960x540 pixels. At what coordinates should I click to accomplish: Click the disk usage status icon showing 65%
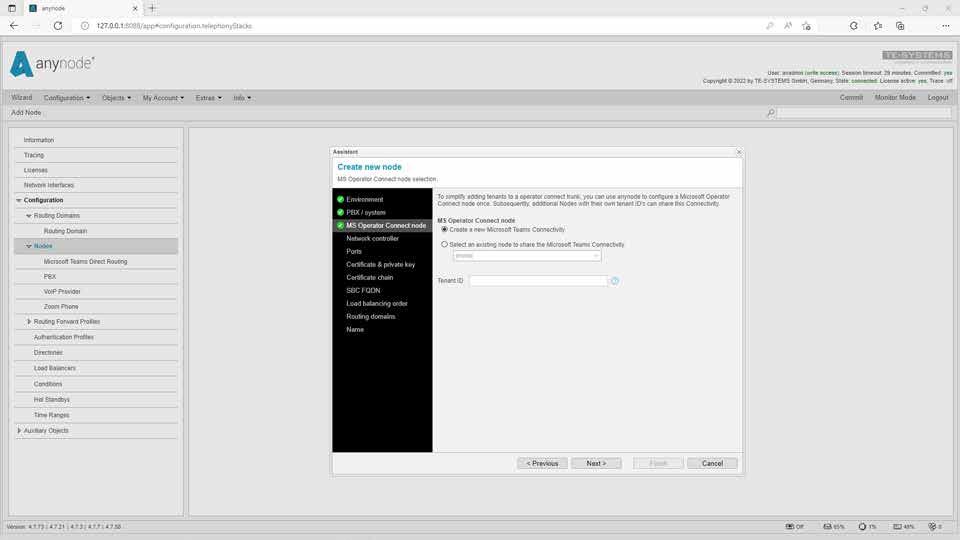point(833,527)
